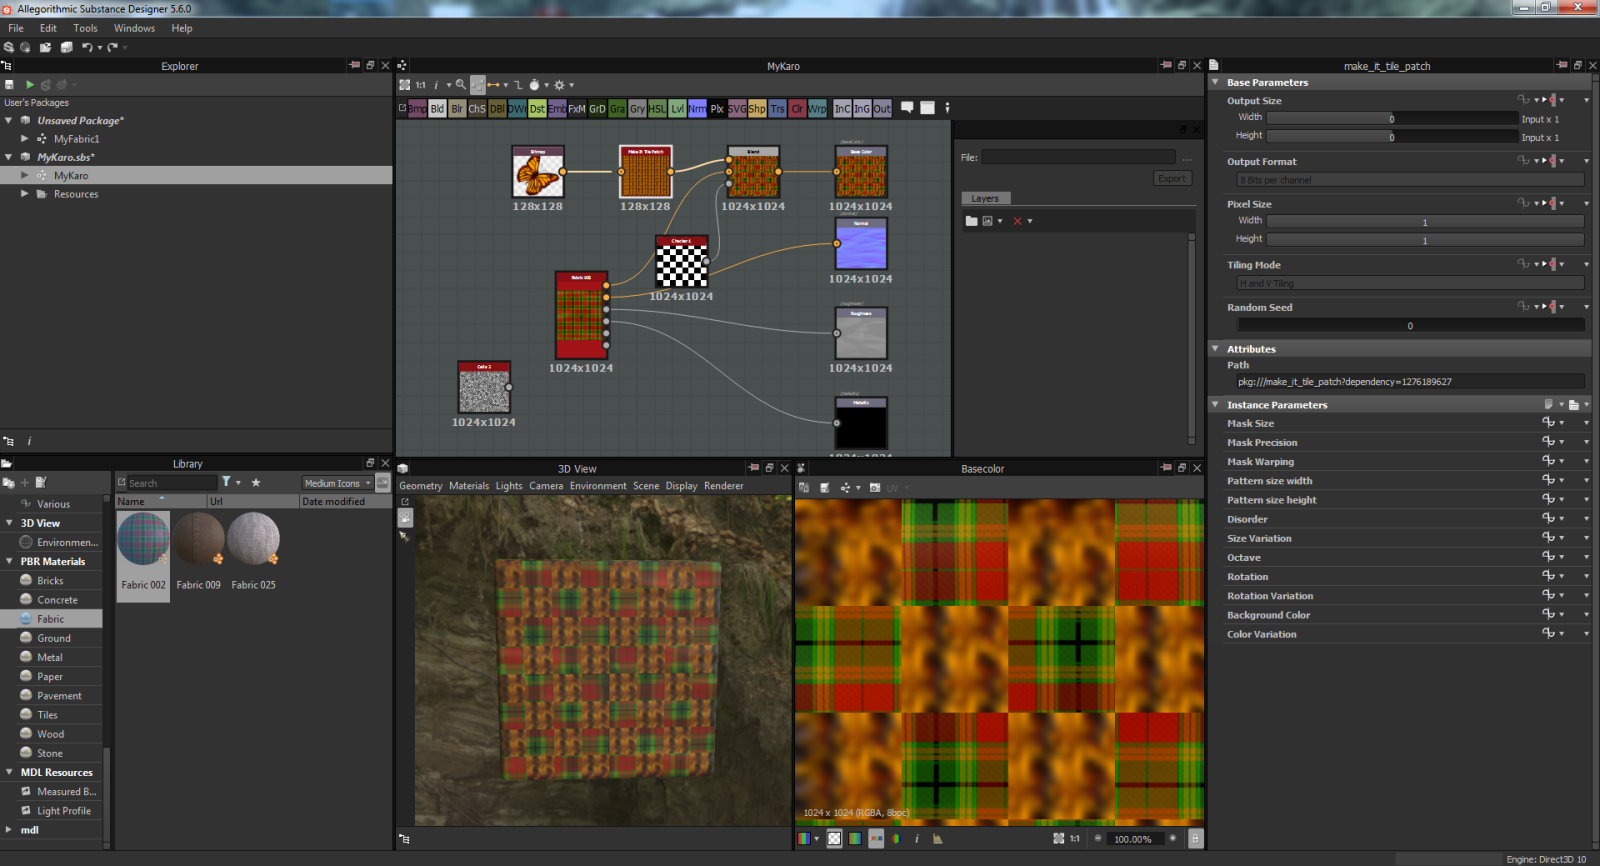Image resolution: width=1600 pixels, height=866 pixels.
Task: Expand the Resources folder in Explorer
Action: click(25, 194)
